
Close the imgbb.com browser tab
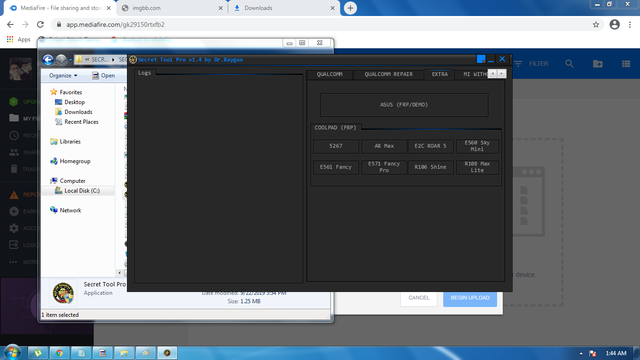point(220,8)
